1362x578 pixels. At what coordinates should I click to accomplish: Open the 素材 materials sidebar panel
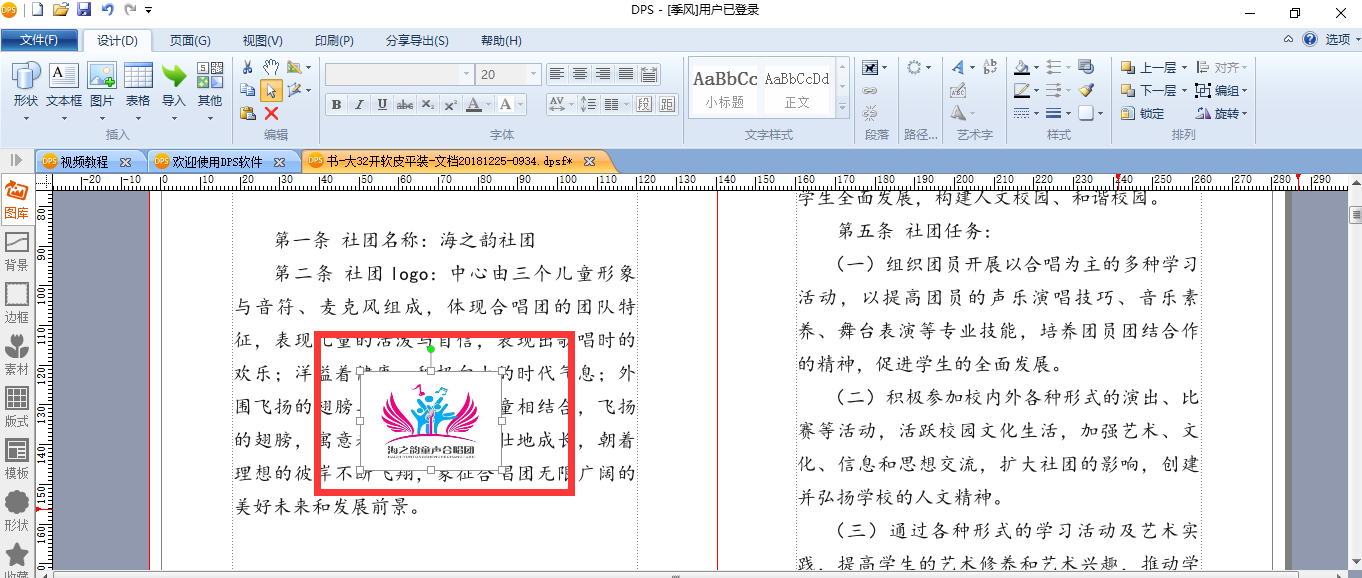tap(16, 354)
